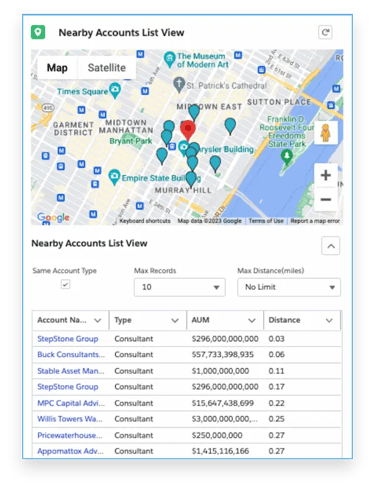Click AUM value $57,733,398,935
Image resolution: width=375 pixels, height=490 pixels.
(223, 354)
